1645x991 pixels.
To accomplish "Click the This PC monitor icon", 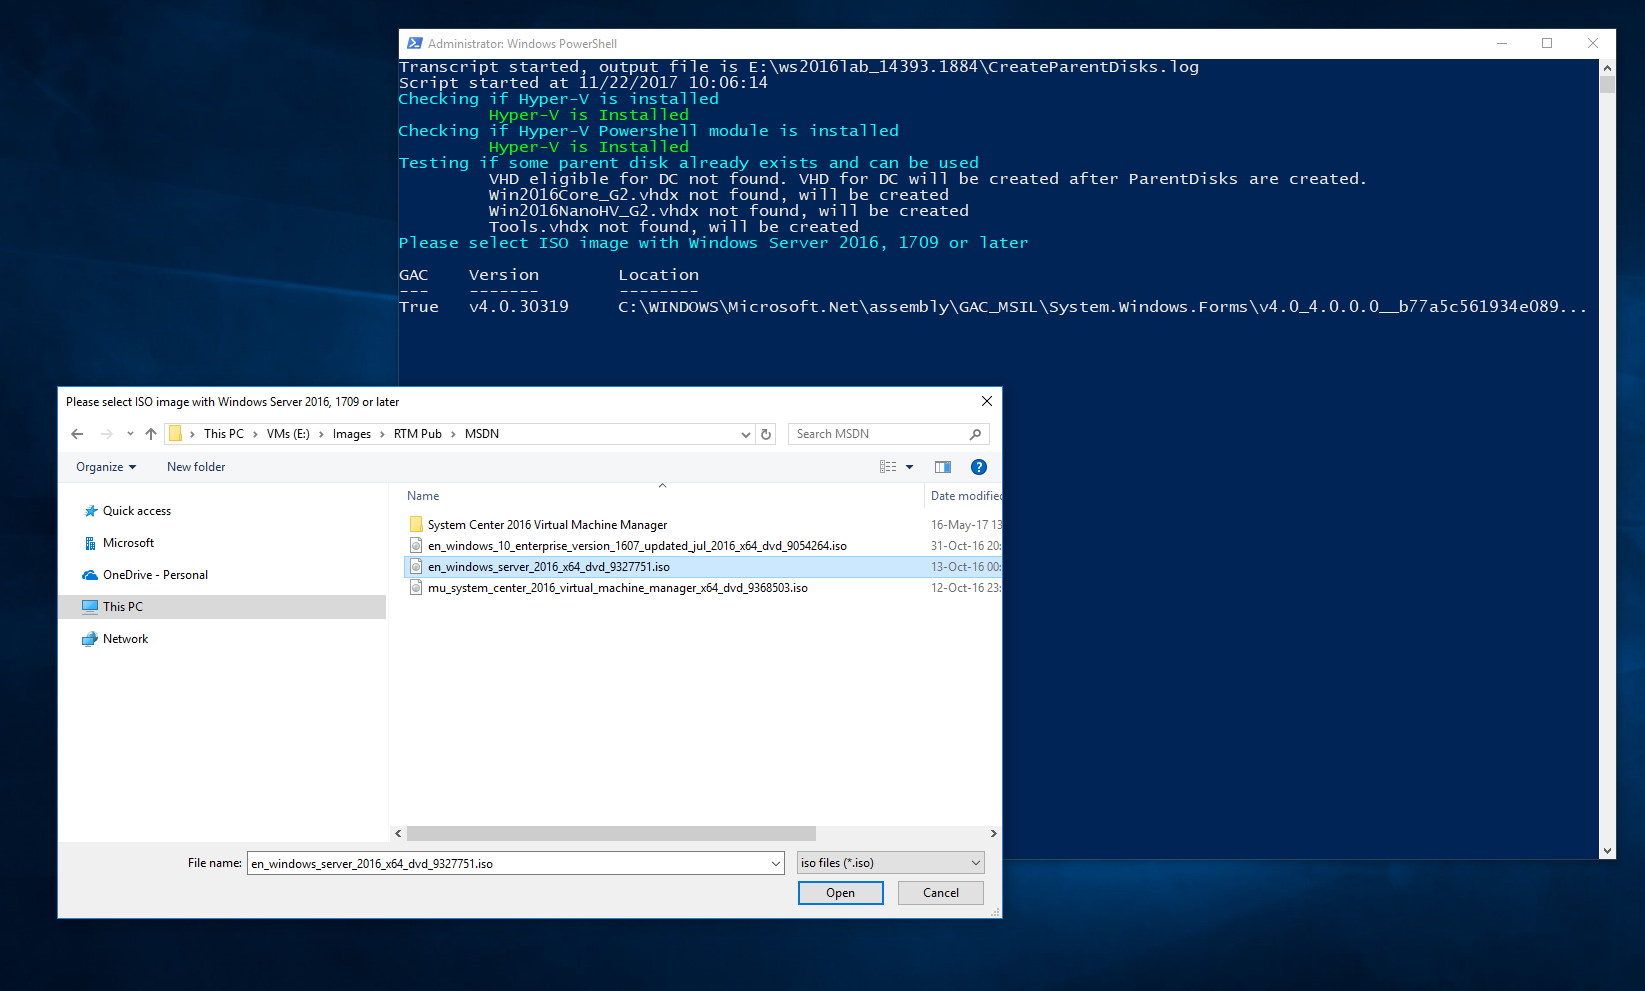I will point(91,607).
